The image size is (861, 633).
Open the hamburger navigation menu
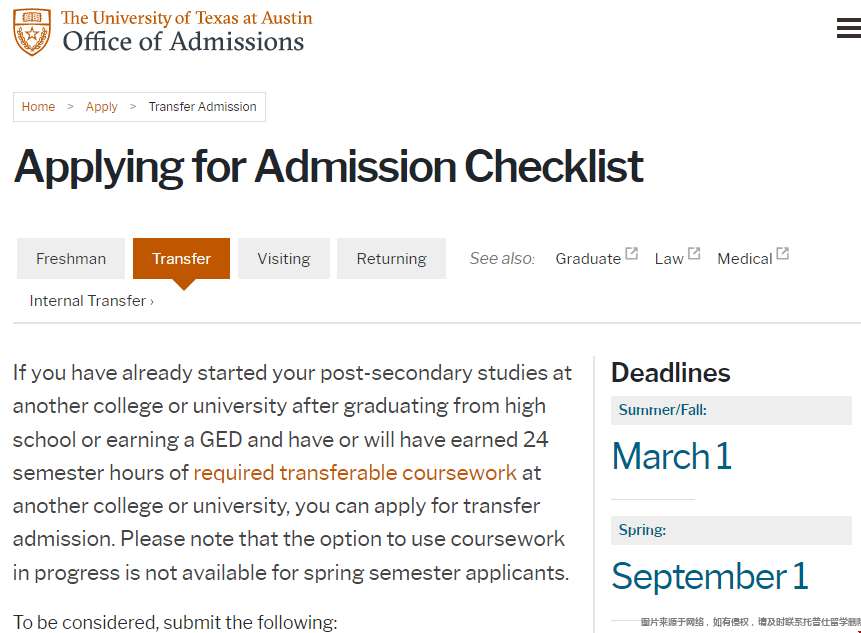pyautogui.click(x=848, y=29)
